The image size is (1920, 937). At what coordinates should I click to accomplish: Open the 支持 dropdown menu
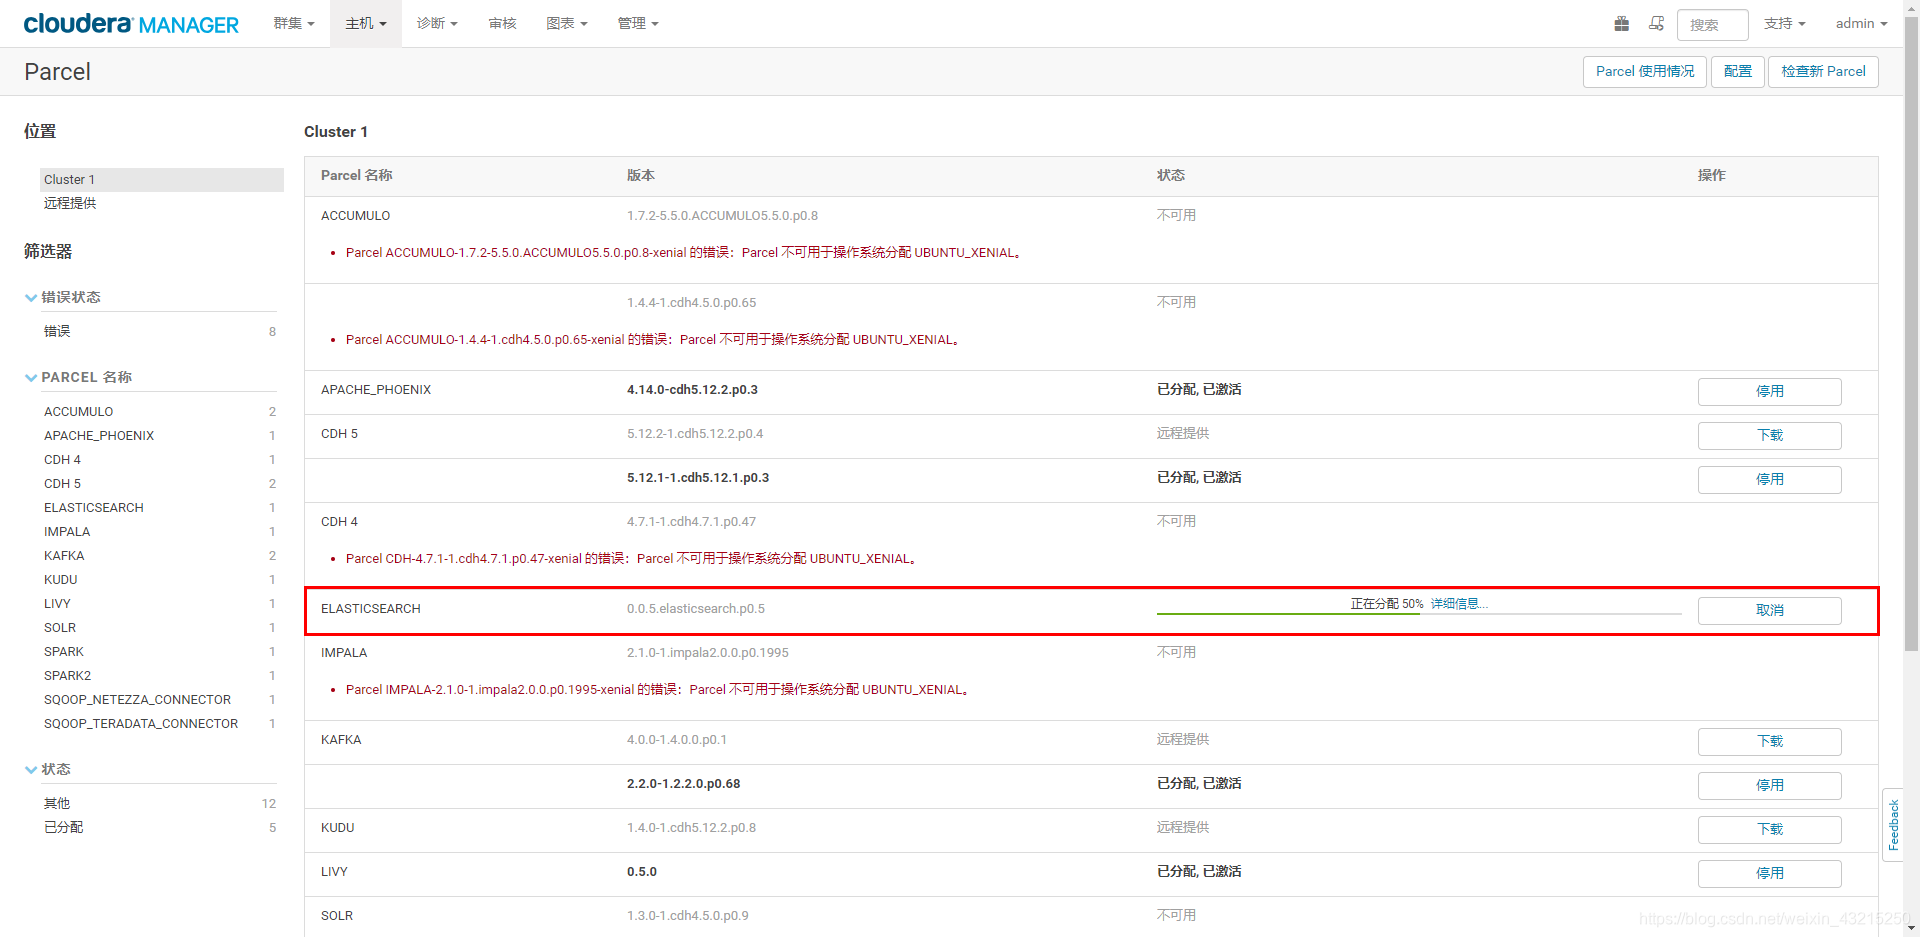[1785, 23]
